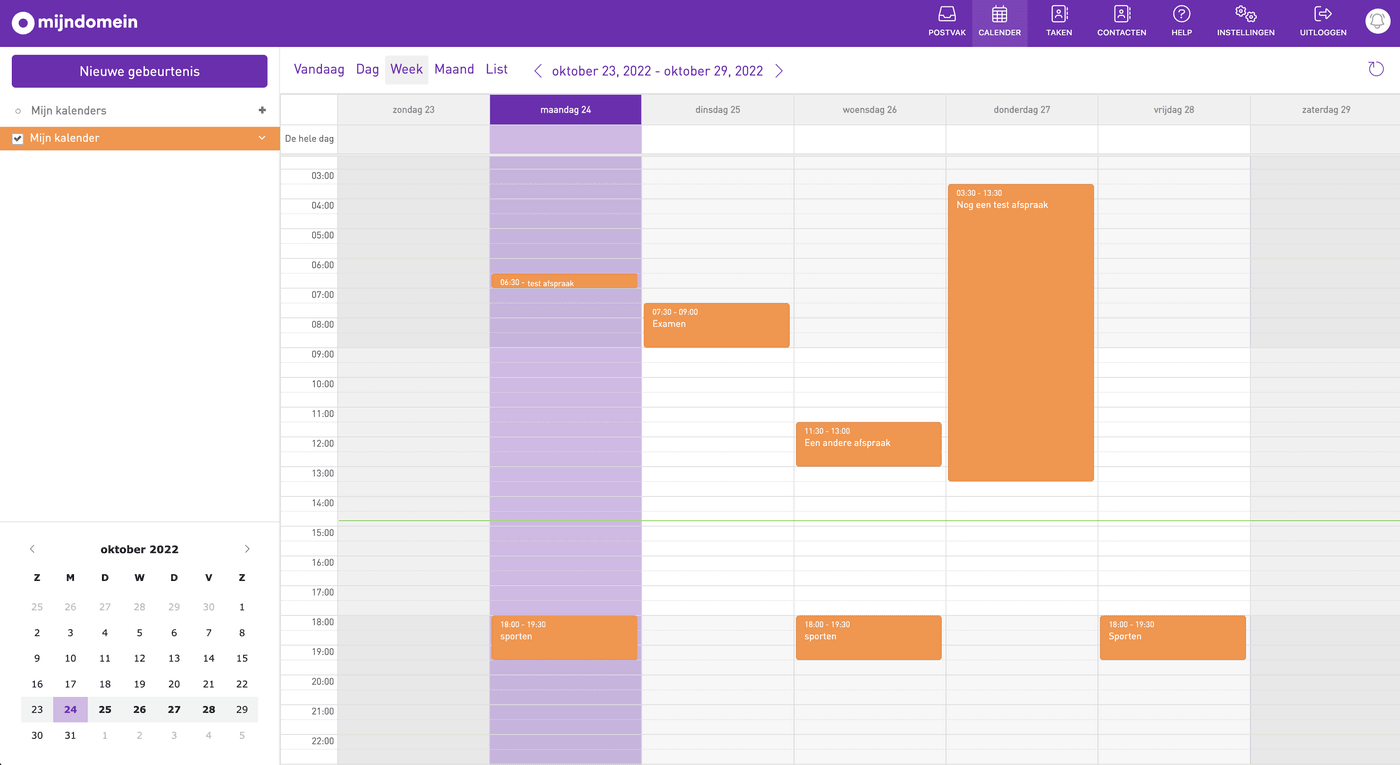Image resolution: width=1400 pixels, height=765 pixels.
Task: Add calendar with plus icon
Action: pos(262,110)
